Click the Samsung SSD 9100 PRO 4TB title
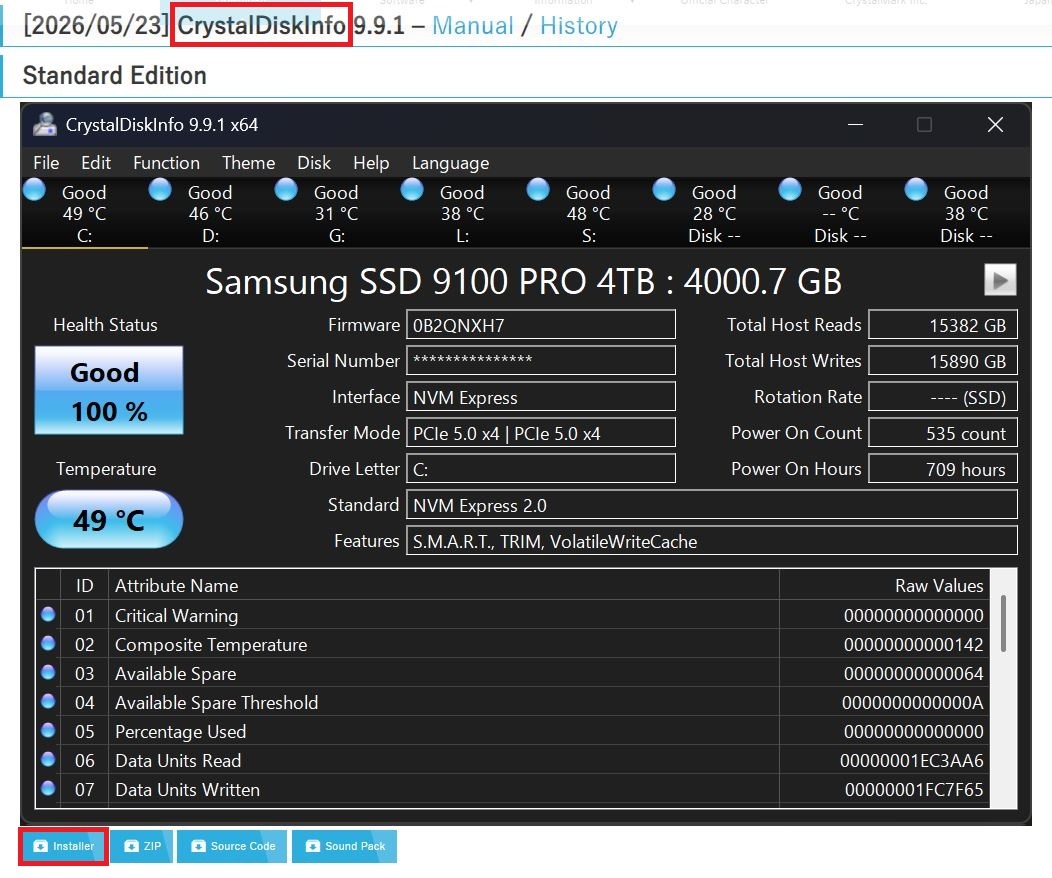Screen dimensions: 1052x878 point(523,281)
